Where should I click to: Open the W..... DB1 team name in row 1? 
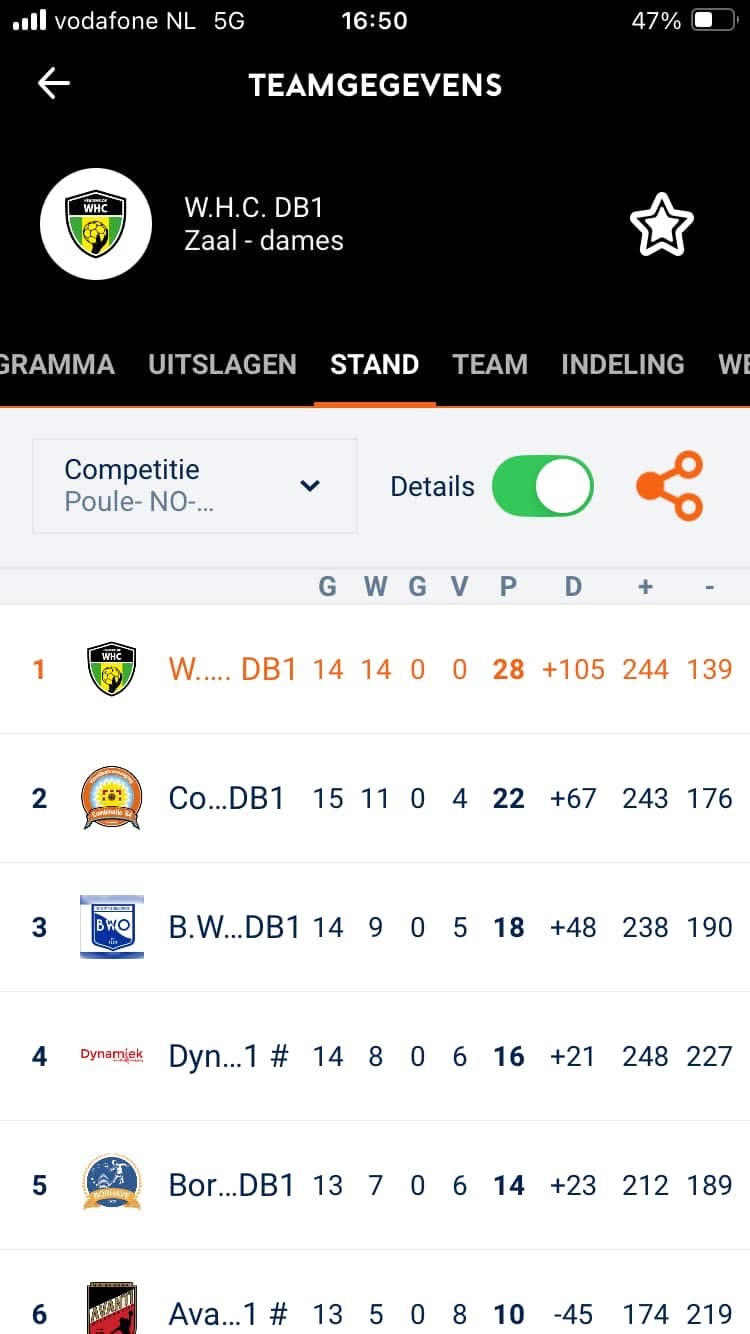233,669
